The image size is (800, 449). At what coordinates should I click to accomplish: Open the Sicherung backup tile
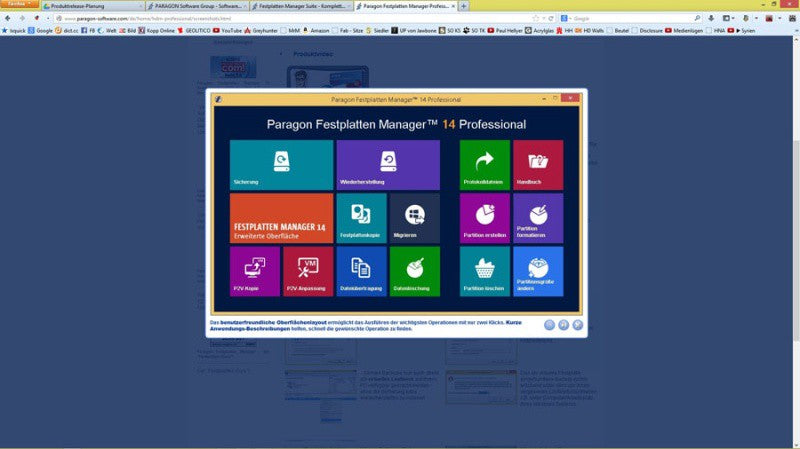coord(281,165)
